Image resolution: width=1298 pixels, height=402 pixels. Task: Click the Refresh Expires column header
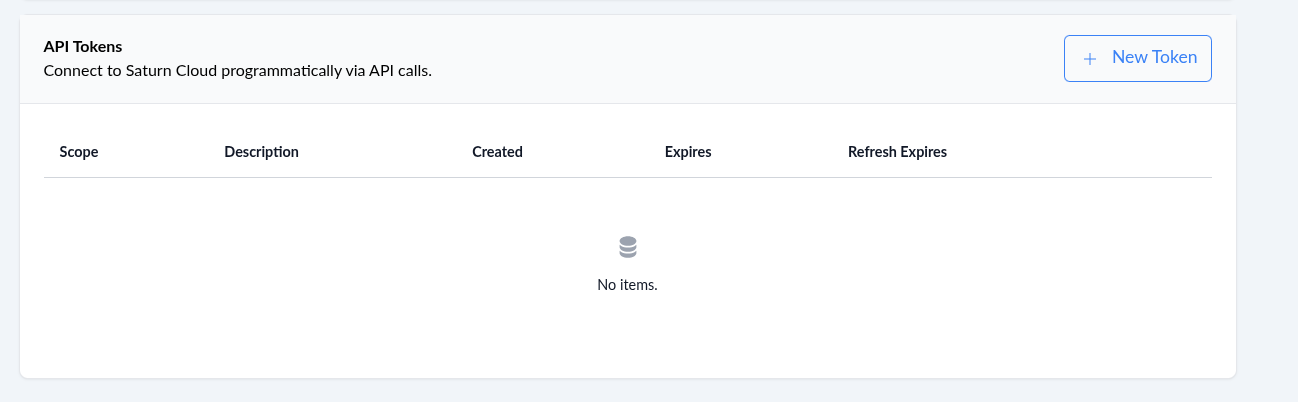[897, 152]
